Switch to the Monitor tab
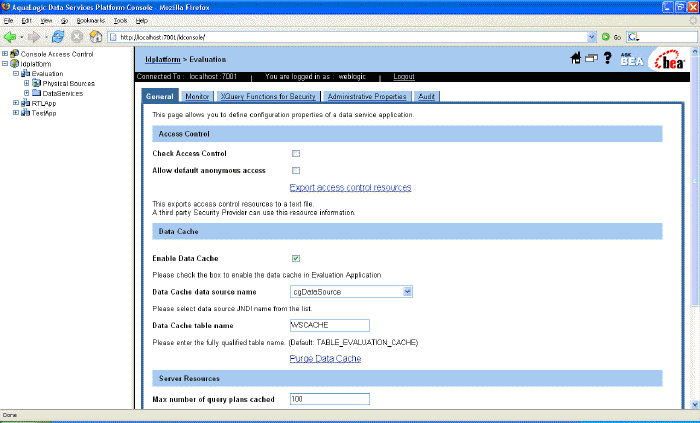The width and height of the screenshot is (700, 423). (197, 96)
